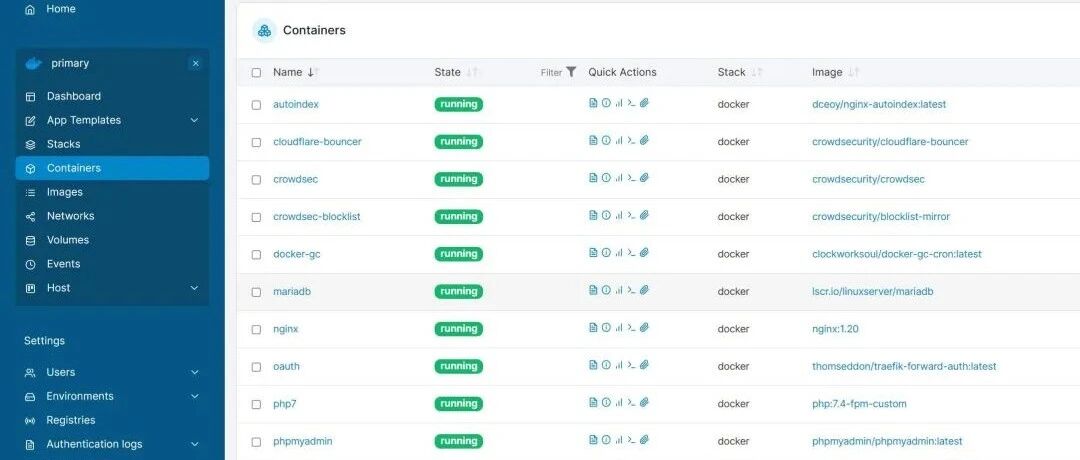Check the crowdsec container checkbox
The width and height of the screenshot is (1080, 460).
tap(256, 180)
